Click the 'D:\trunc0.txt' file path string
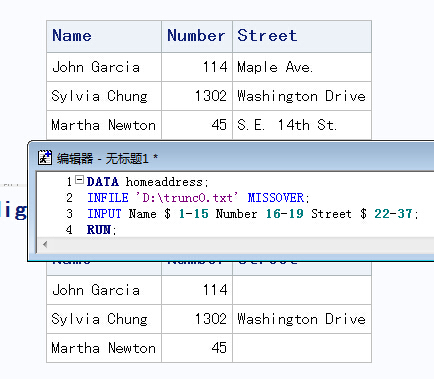 187,198
